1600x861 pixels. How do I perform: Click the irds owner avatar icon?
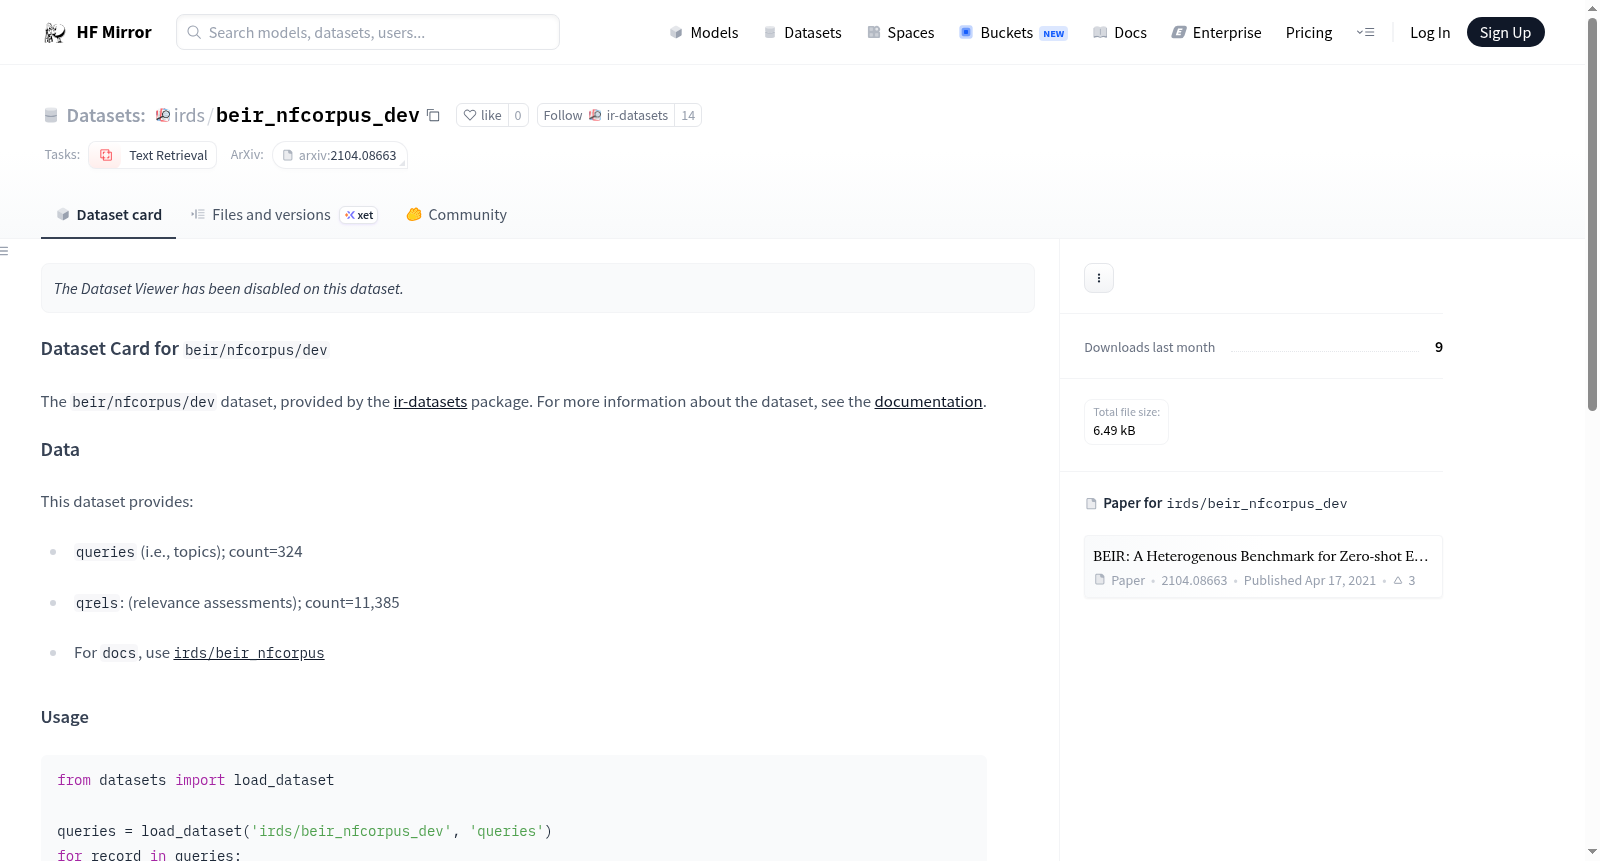point(163,115)
